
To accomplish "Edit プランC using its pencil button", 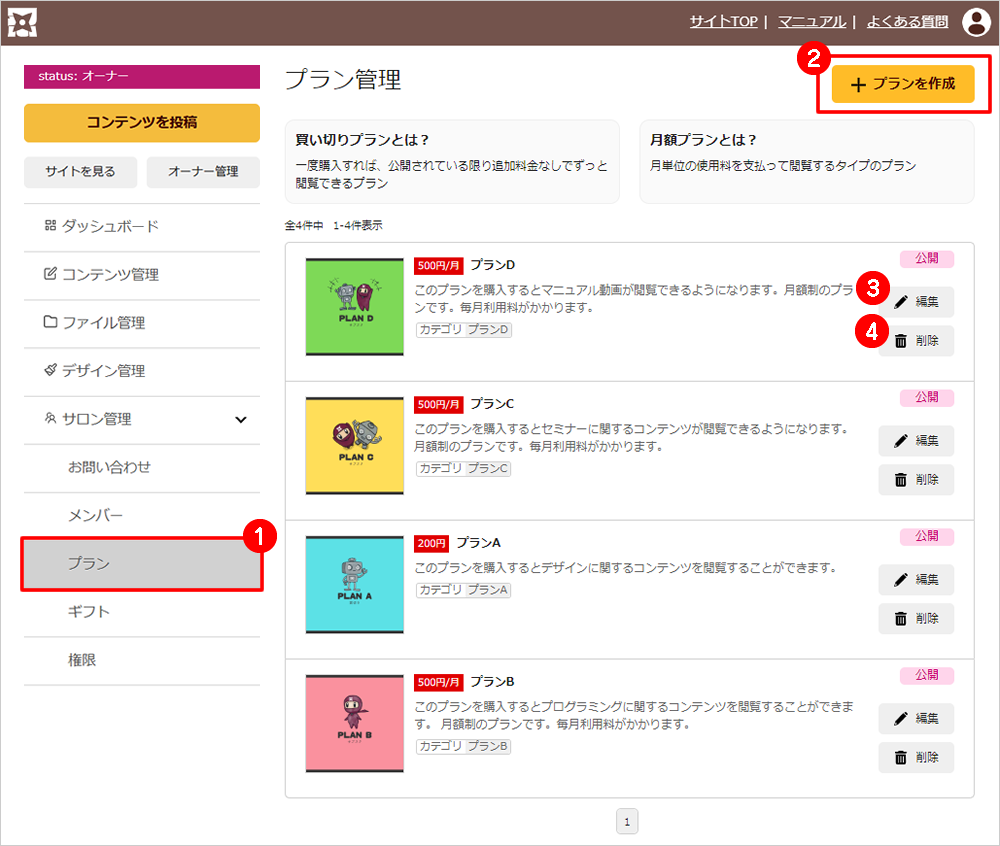I will coord(916,441).
